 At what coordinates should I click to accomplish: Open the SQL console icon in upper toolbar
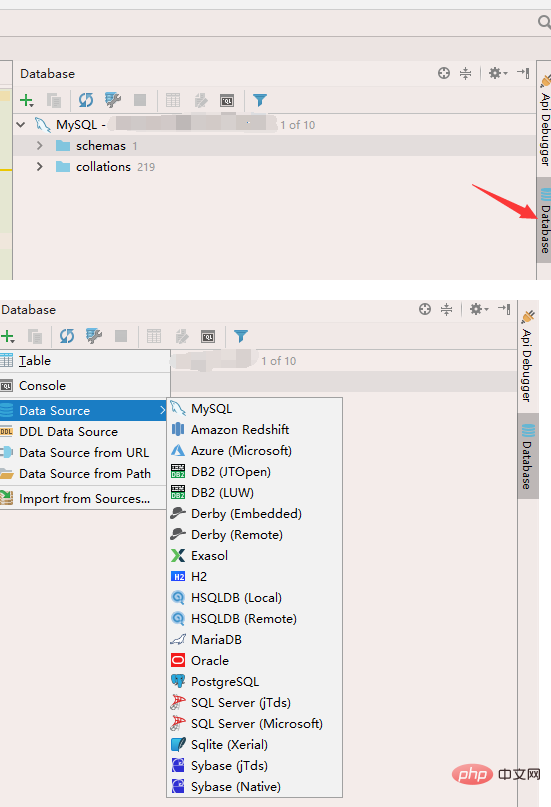pyautogui.click(x=227, y=100)
